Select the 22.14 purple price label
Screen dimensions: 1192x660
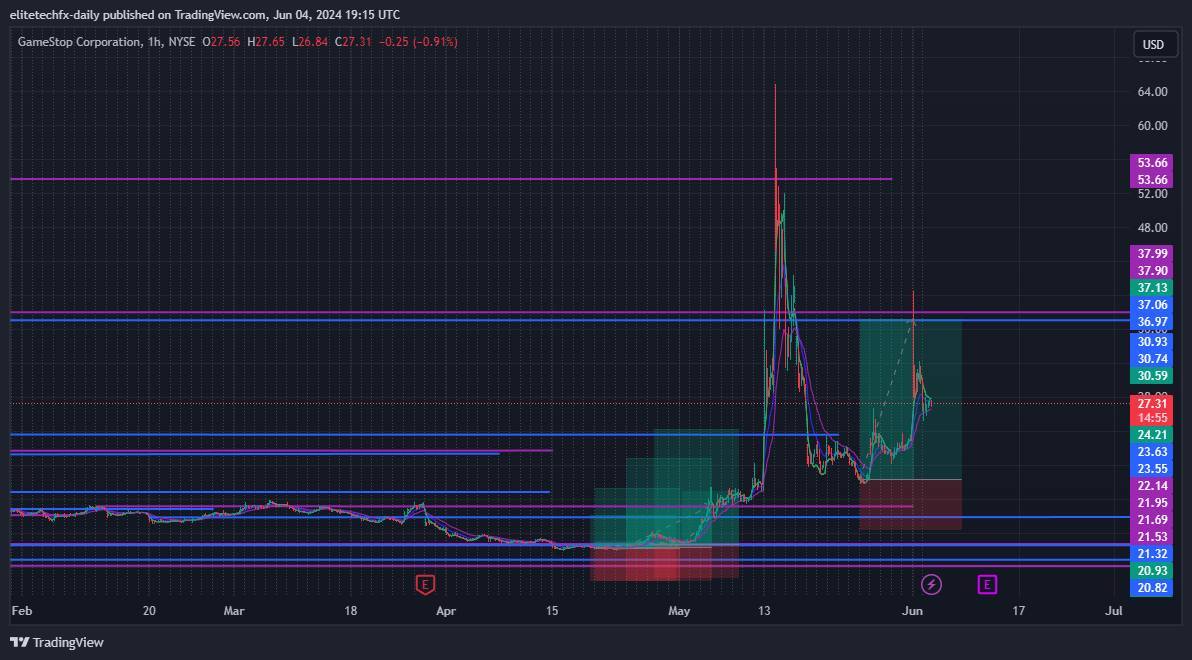click(x=1152, y=486)
